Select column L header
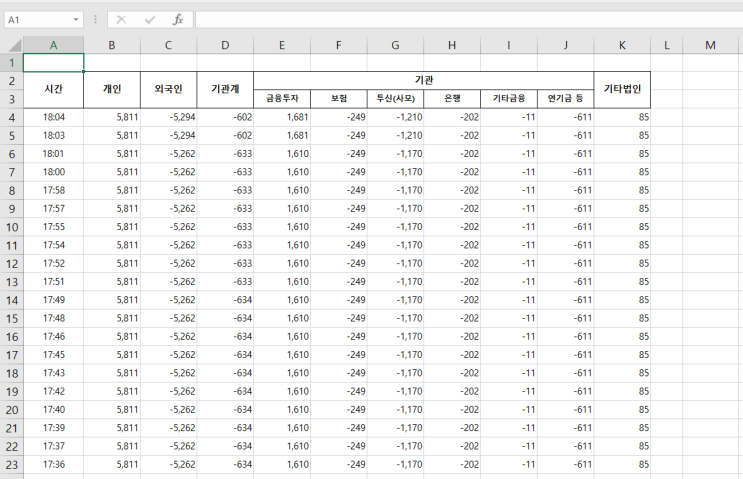The image size is (743, 479). (x=667, y=45)
